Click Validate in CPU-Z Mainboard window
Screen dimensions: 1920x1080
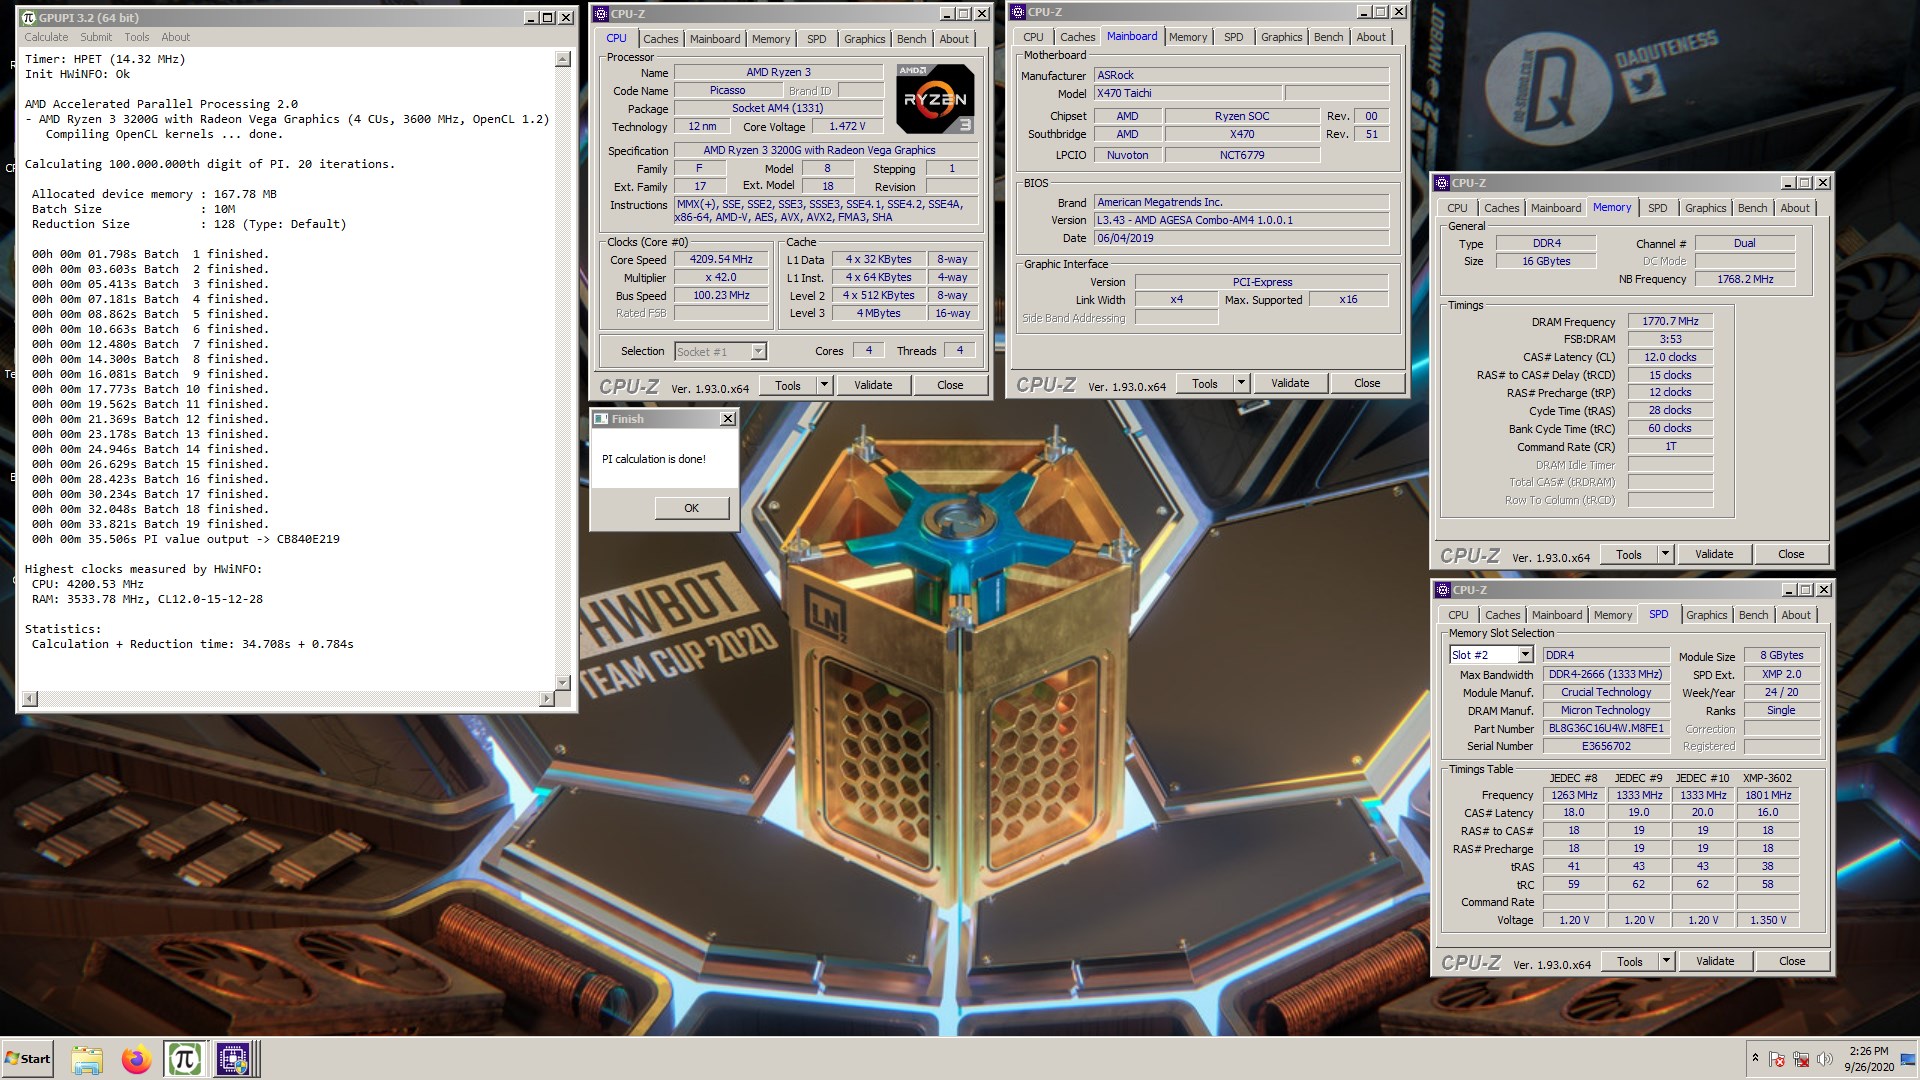pyautogui.click(x=1290, y=383)
